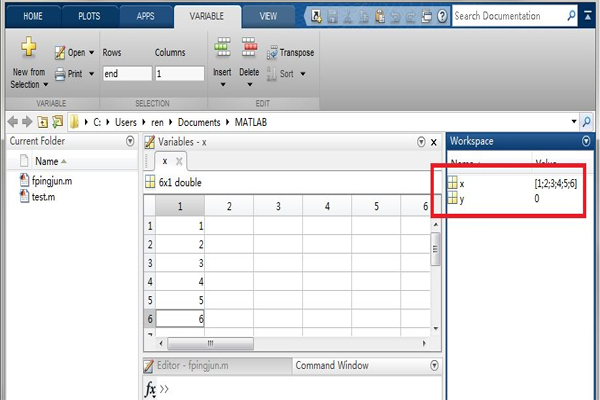600x400 pixels.
Task: Click the Columns input field
Action: [179, 73]
